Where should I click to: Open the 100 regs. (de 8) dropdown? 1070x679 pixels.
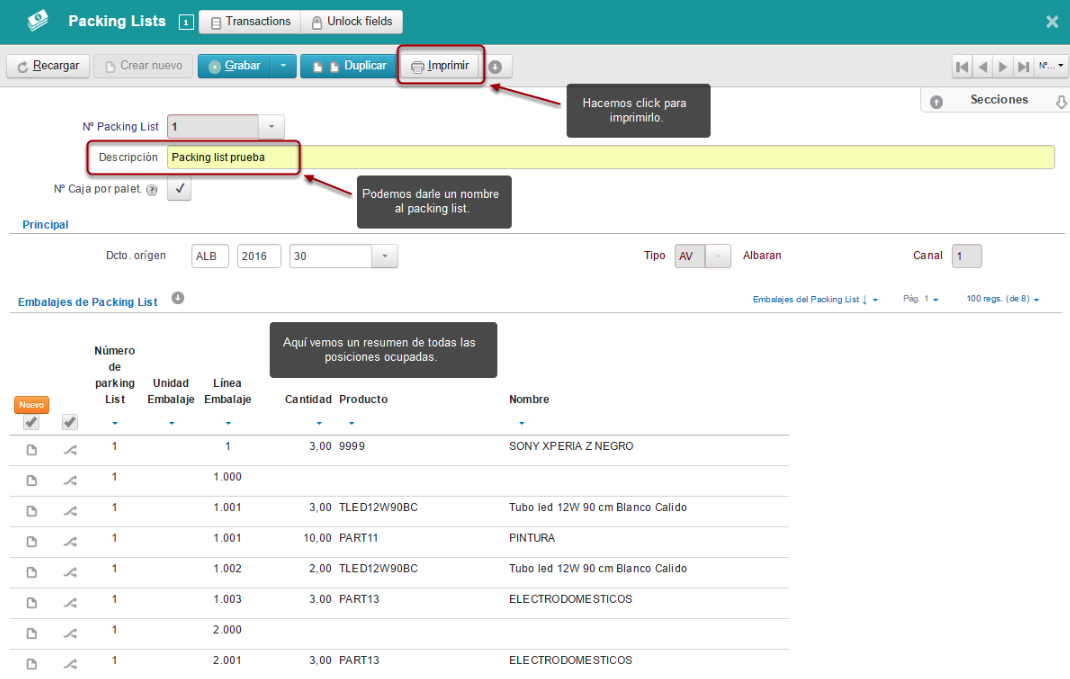[1003, 299]
